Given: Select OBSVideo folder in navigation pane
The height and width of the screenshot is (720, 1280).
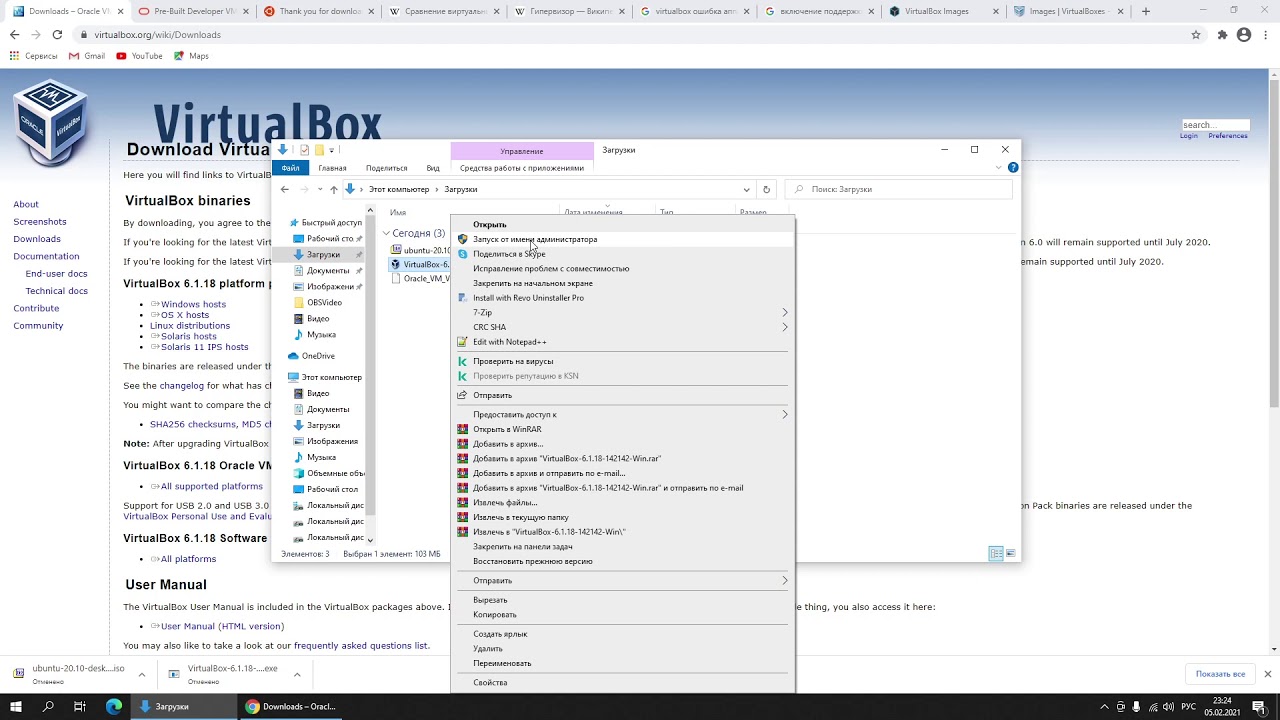Looking at the screenshot, I should point(324,302).
